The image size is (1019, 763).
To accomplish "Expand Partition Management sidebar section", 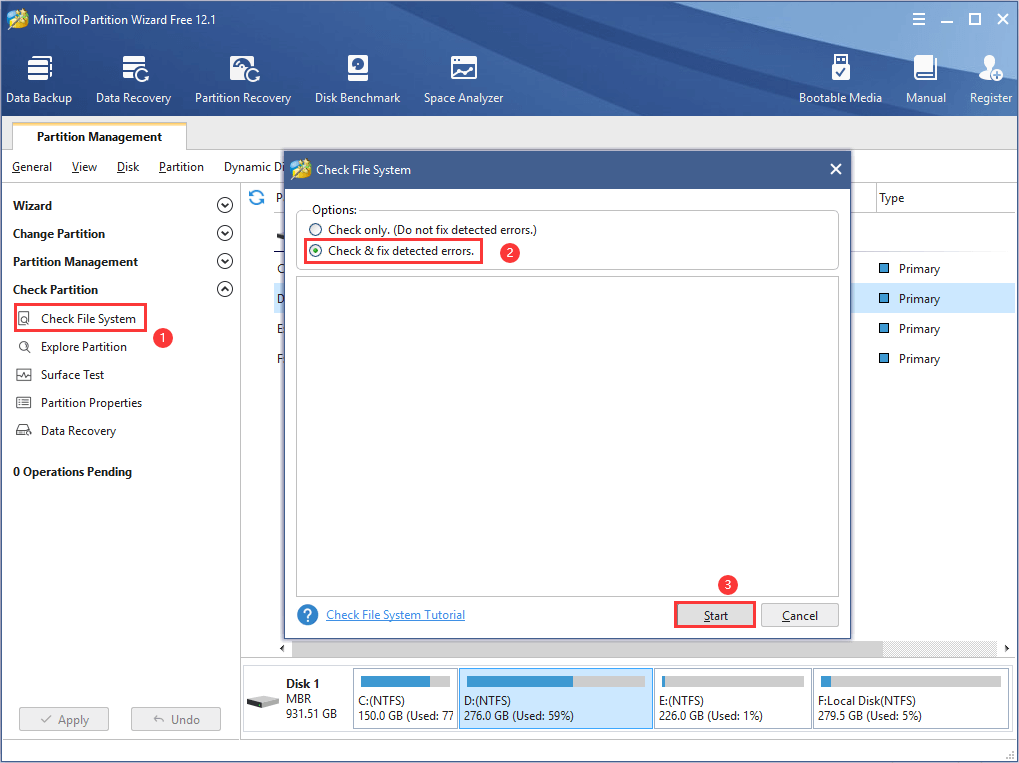I will [x=225, y=261].
